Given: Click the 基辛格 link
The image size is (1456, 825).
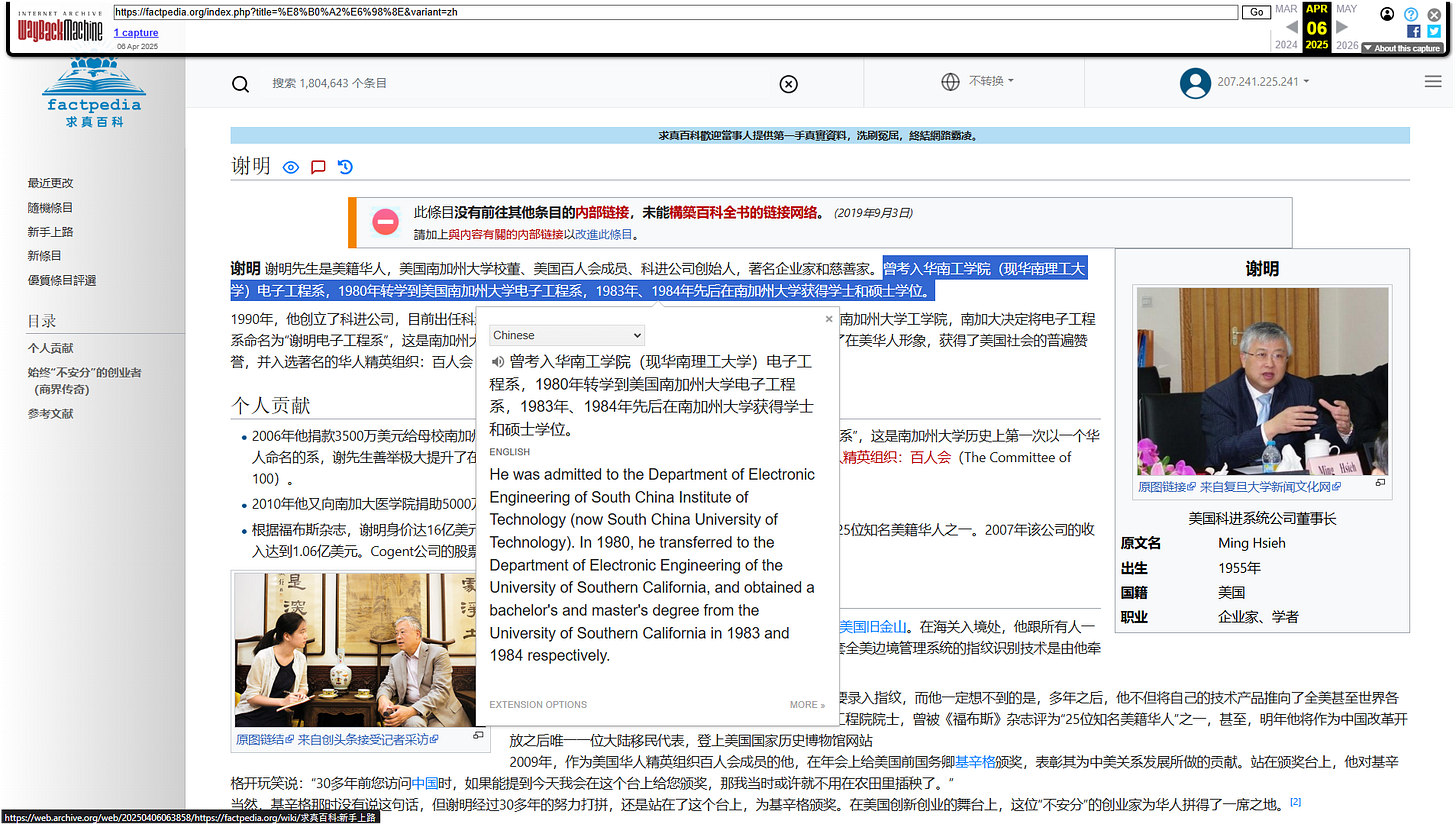Looking at the screenshot, I should [x=977, y=762].
